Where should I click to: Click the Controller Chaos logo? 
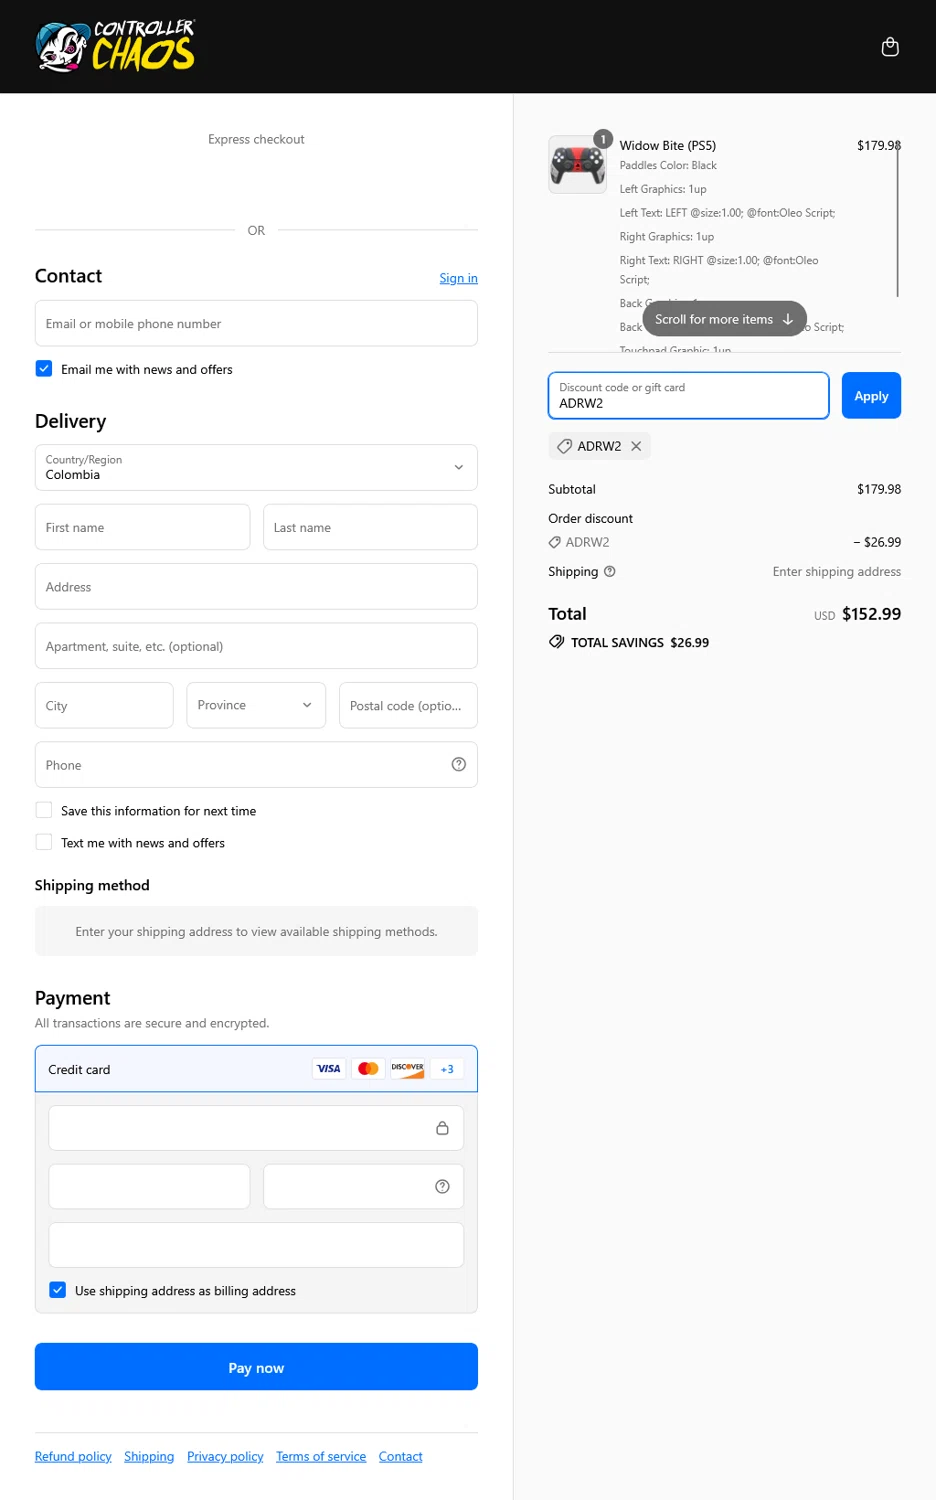coord(115,46)
